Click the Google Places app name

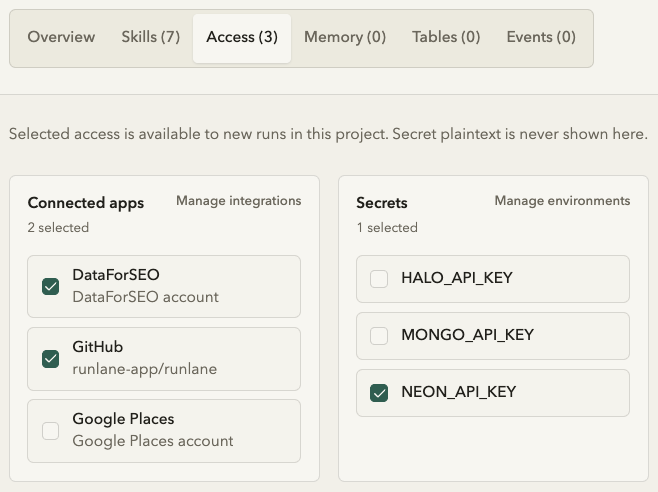(x=123, y=419)
